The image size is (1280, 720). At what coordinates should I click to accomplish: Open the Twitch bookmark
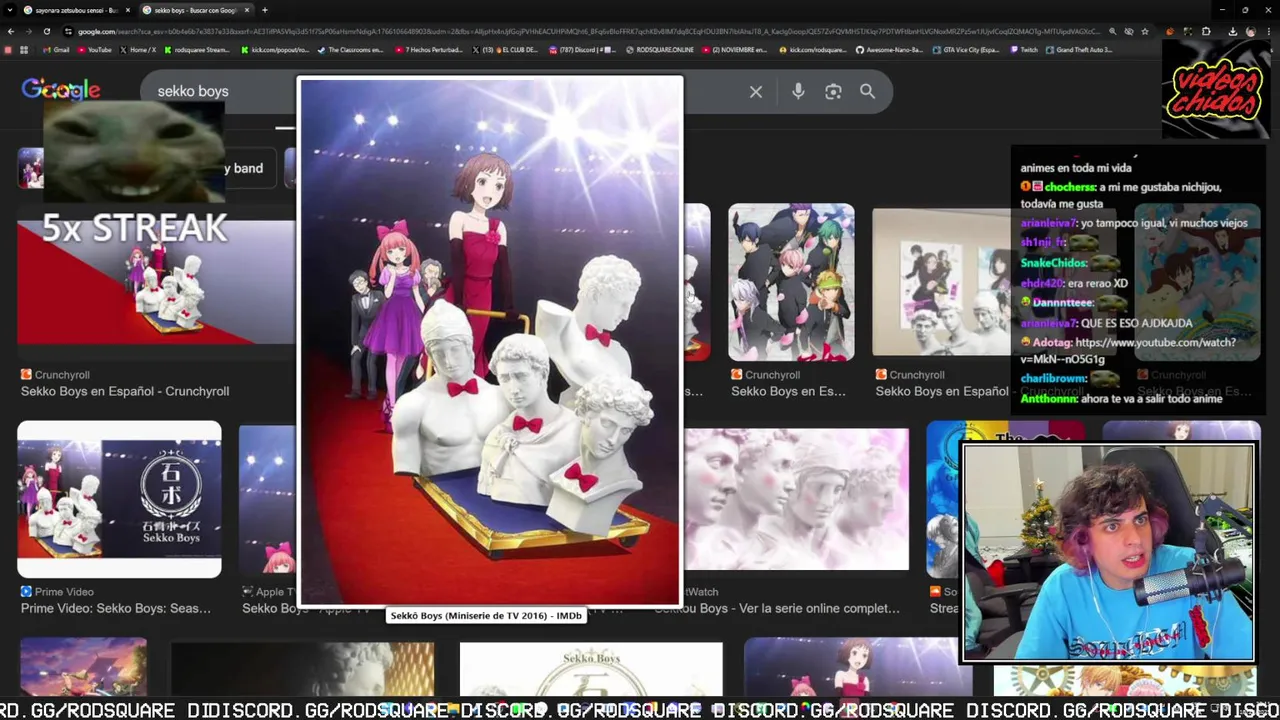(x=1024, y=49)
